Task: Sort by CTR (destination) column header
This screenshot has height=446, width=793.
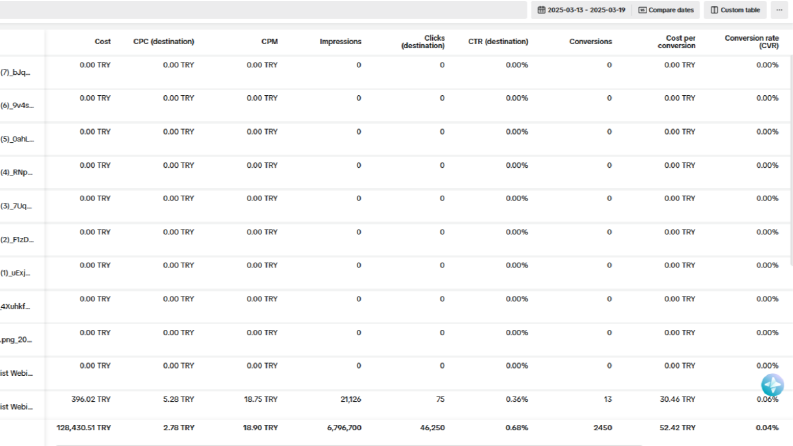Action: (x=498, y=41)
